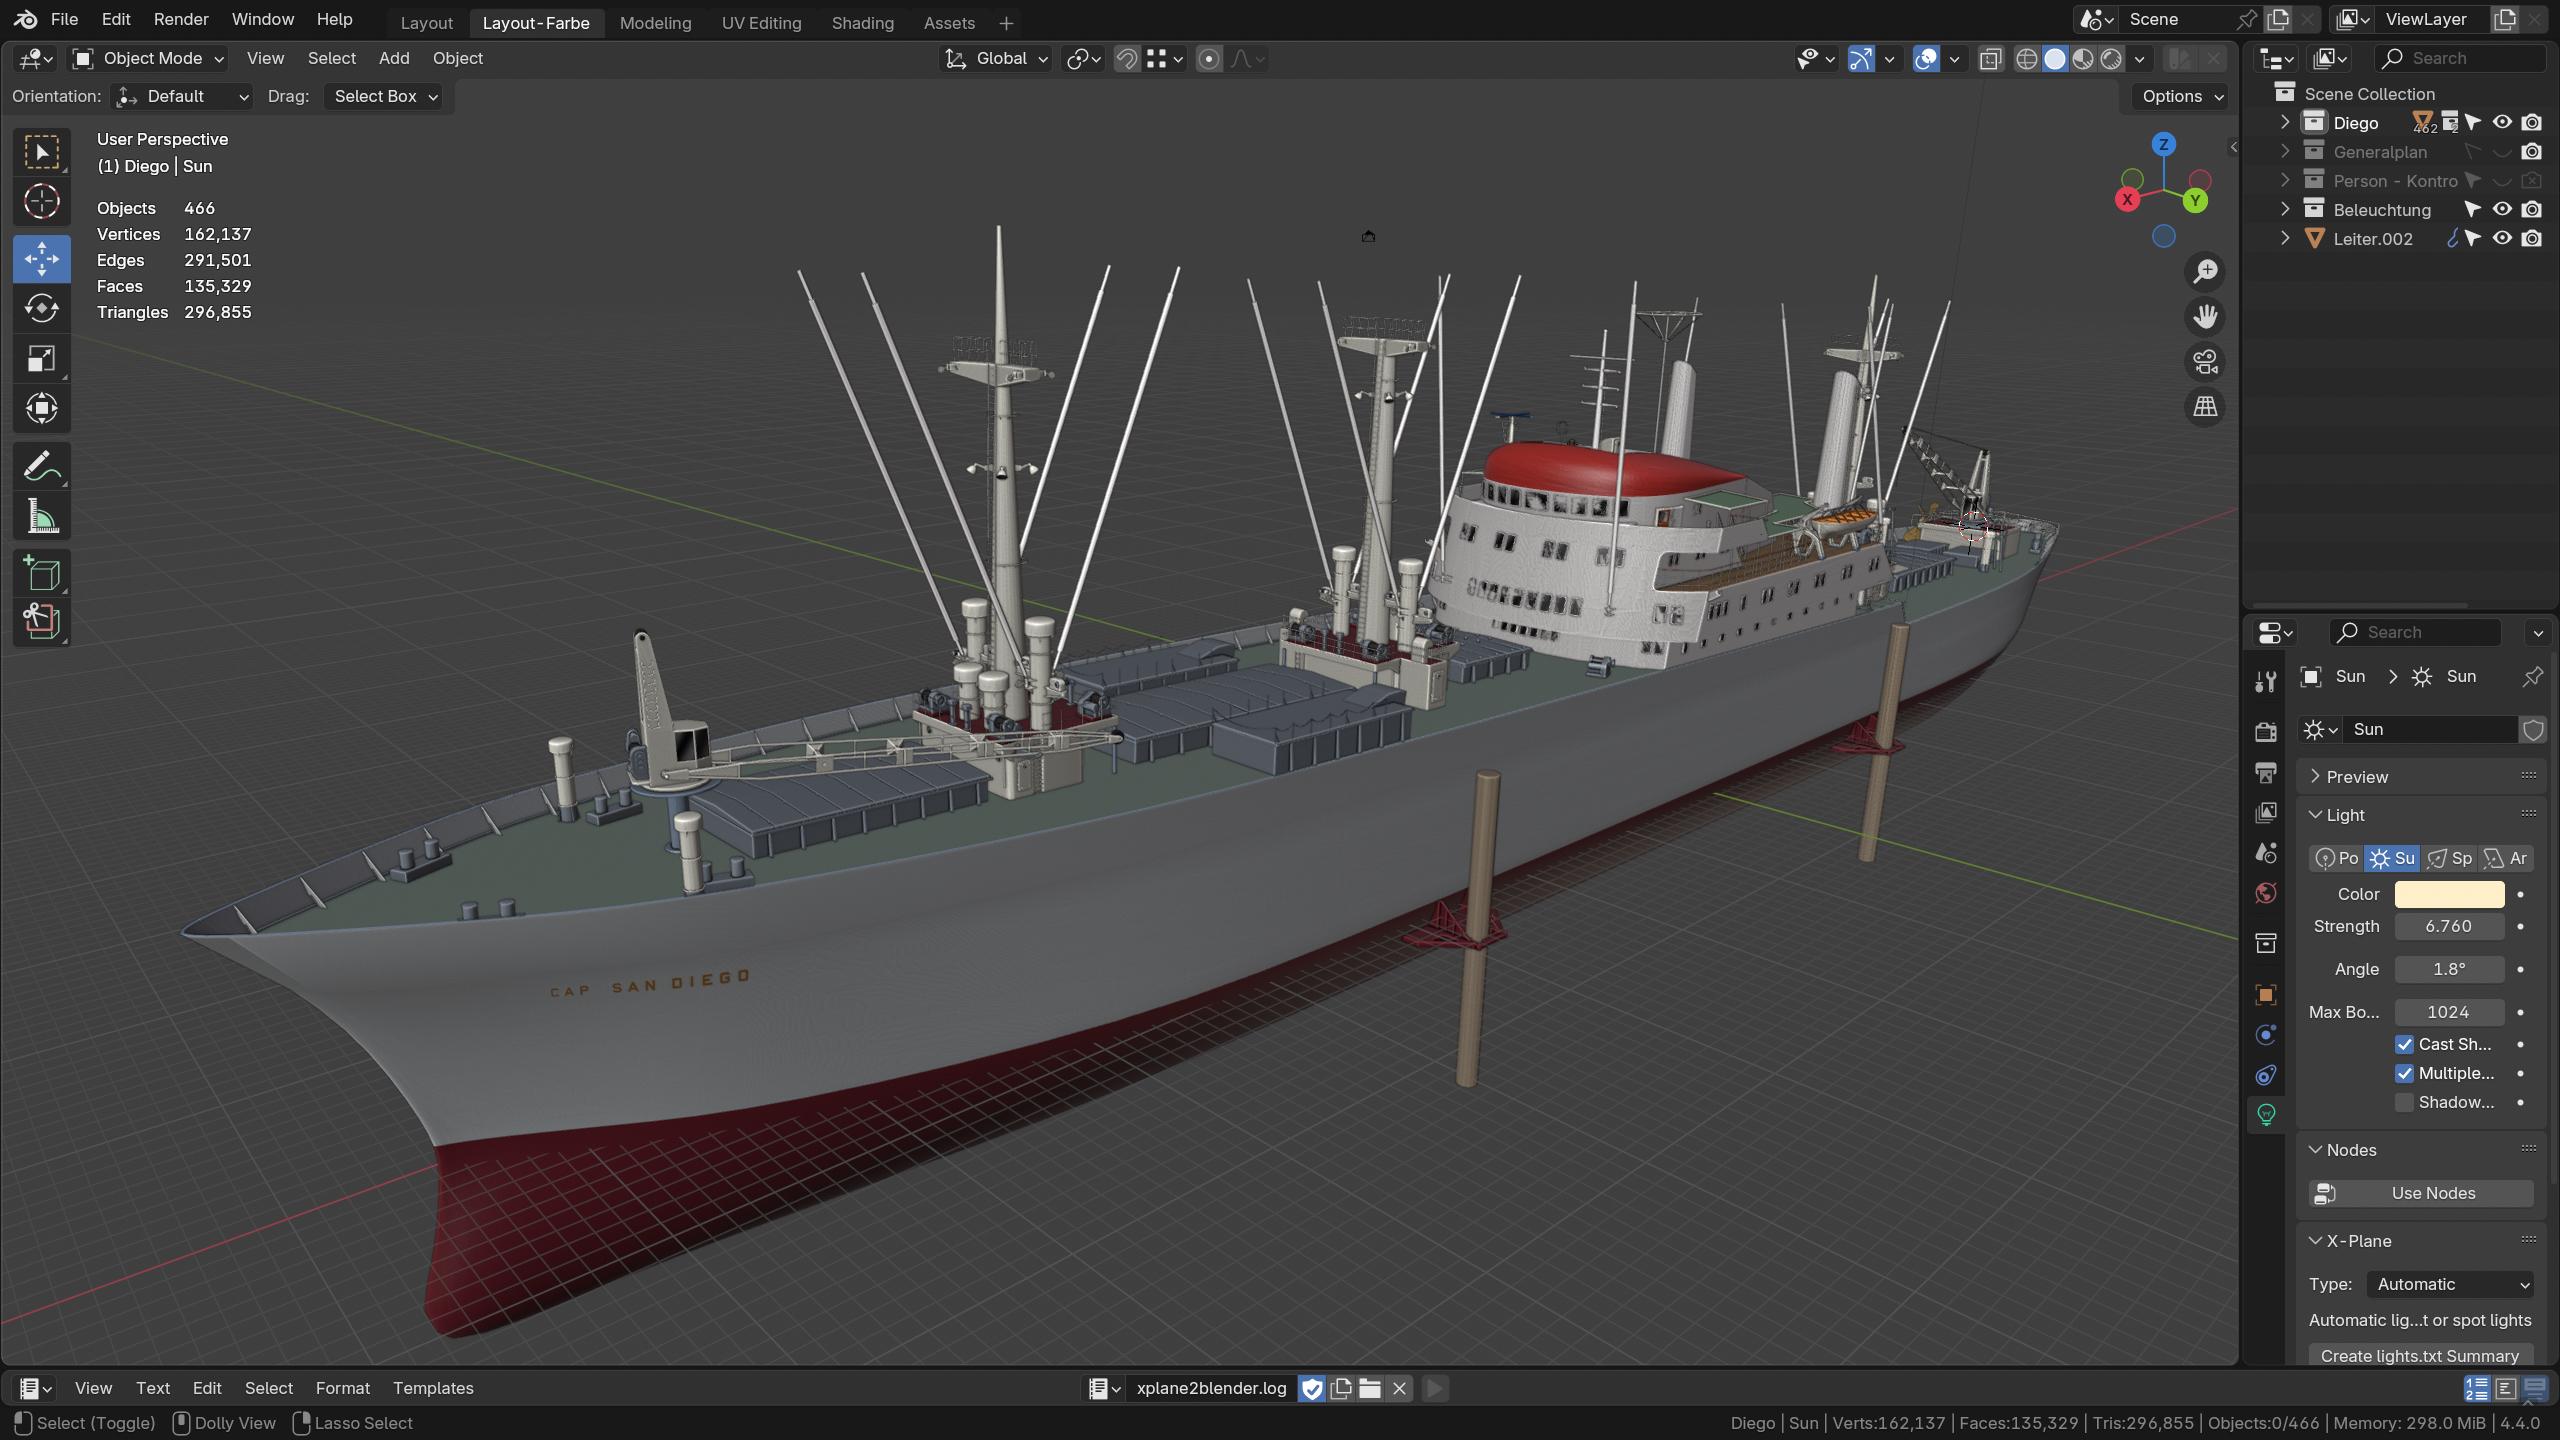
Task: Toggle snapping magnet in header
Action: click(1126, 59)
